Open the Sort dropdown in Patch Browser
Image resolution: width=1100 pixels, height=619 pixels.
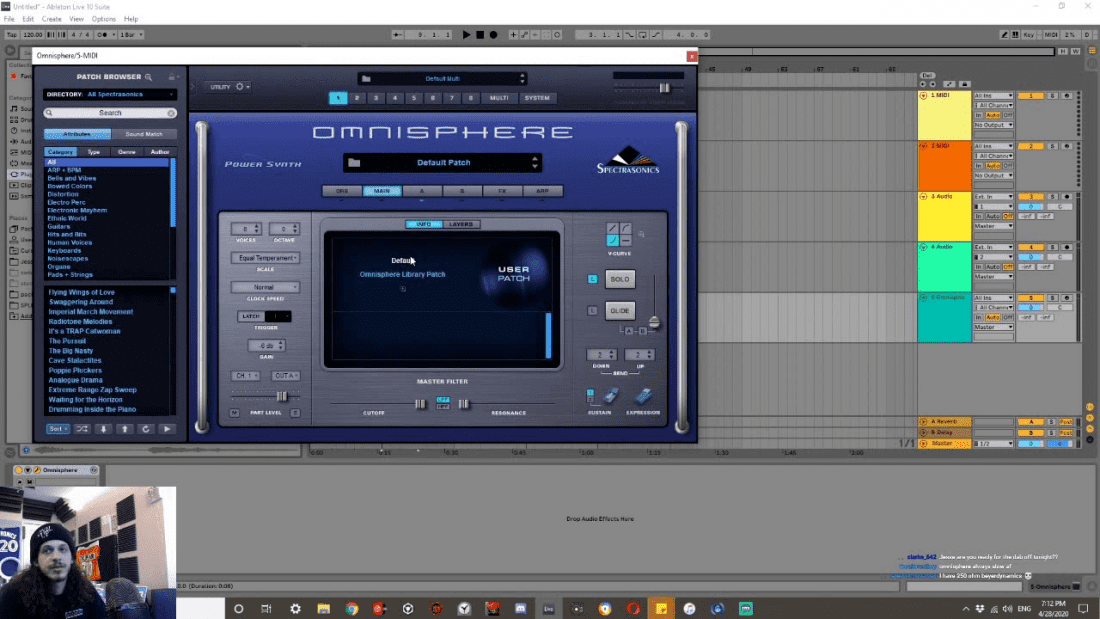58,429
